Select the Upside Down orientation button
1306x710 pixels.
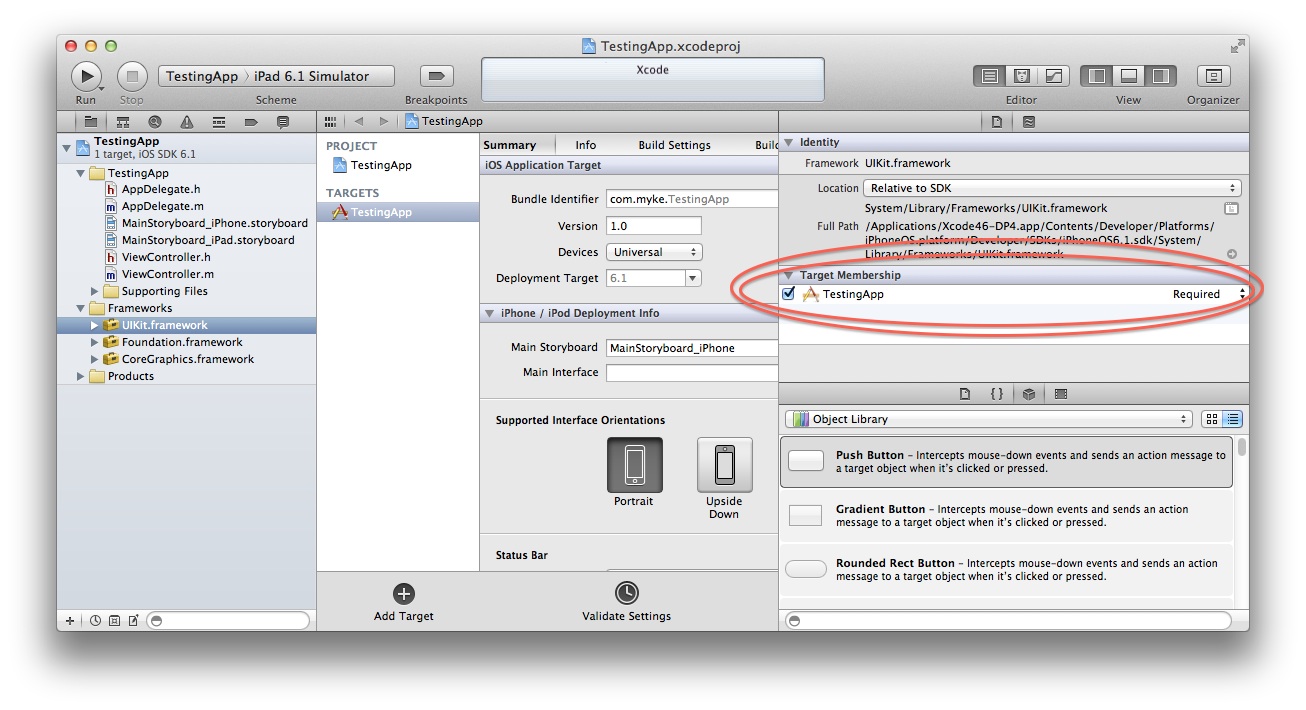pyautogui.click(x=724, y=465)
